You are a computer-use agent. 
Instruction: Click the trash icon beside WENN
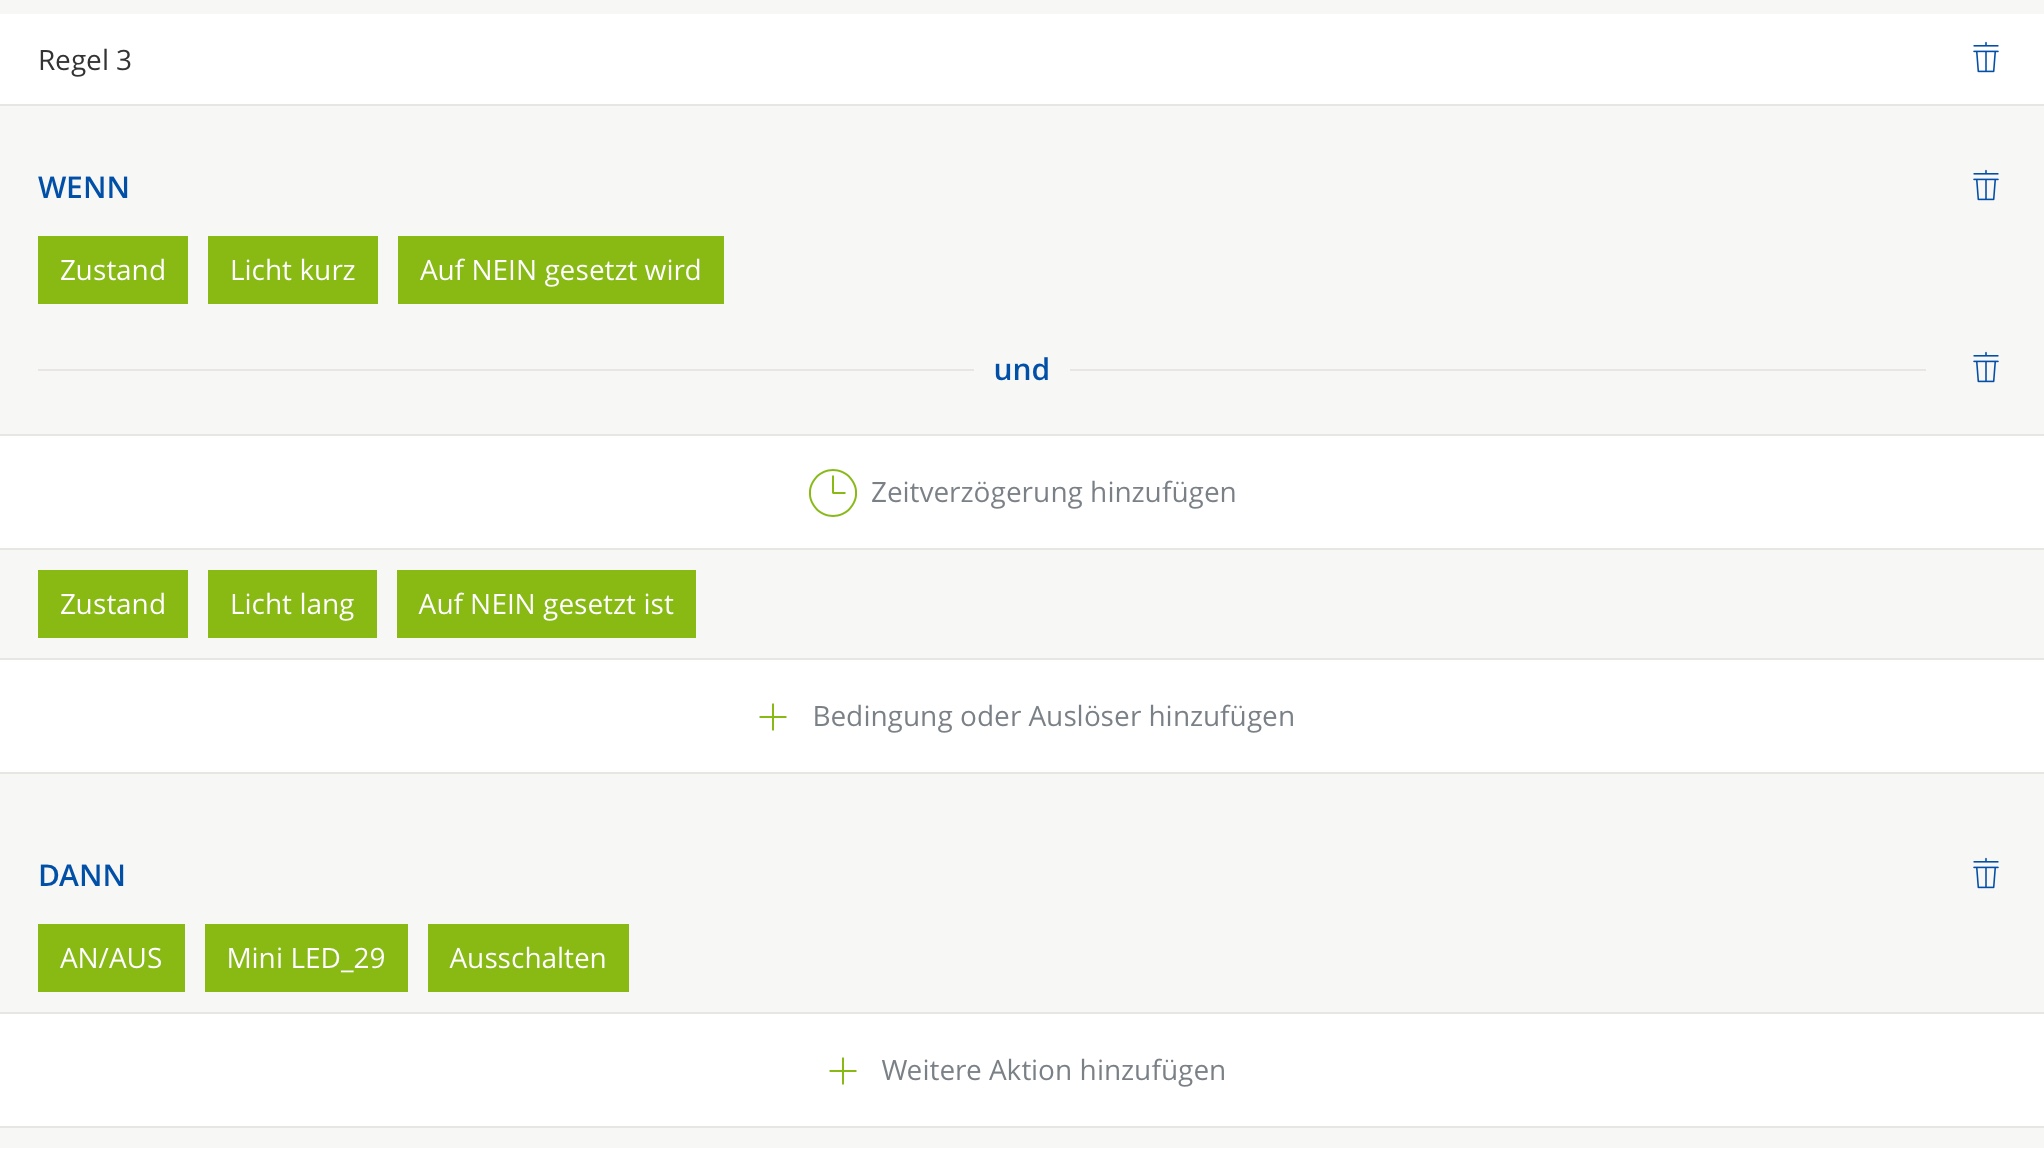coord(1985,186)
